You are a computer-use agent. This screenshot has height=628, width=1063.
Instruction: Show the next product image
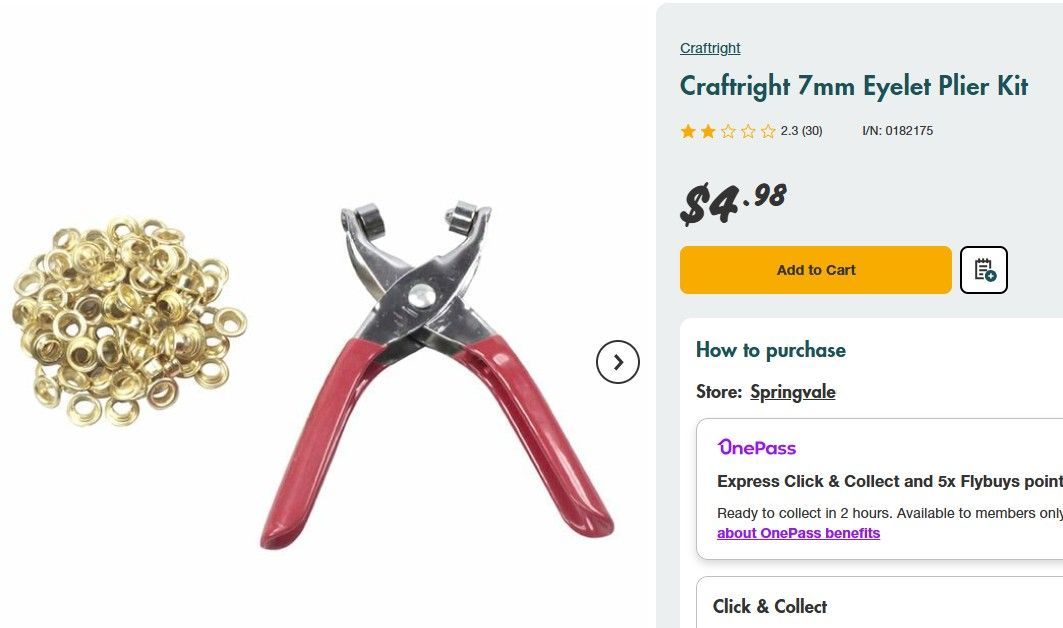point(618,362)
